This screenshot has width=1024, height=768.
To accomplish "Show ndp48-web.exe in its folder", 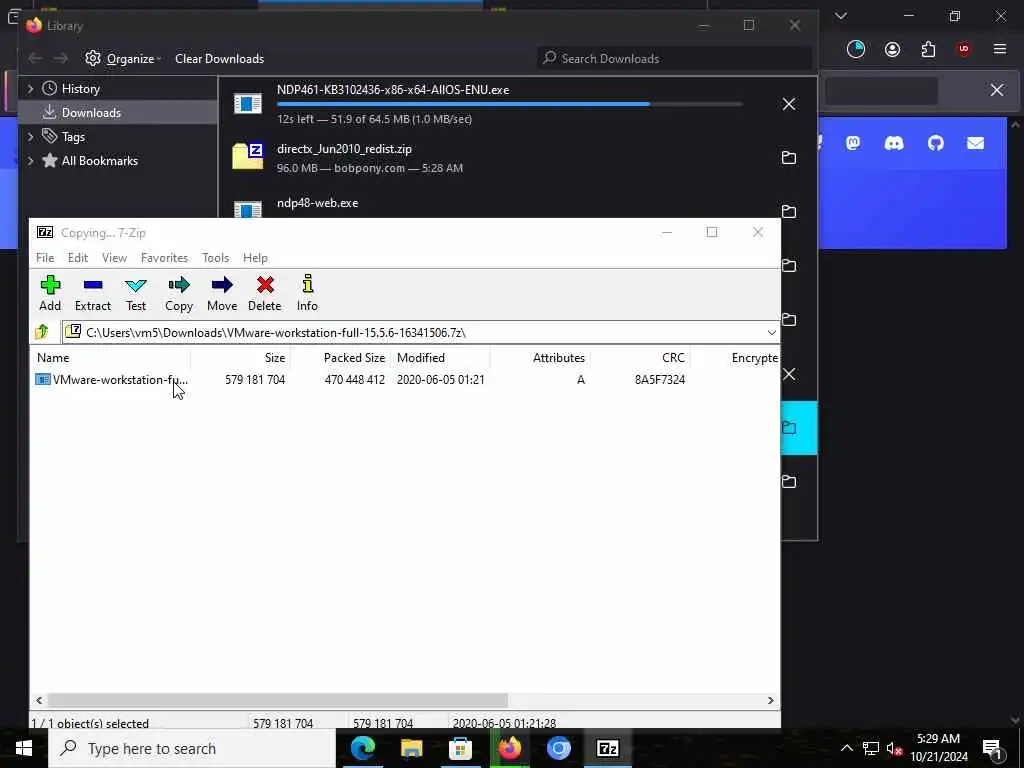I will coord(789,212).
